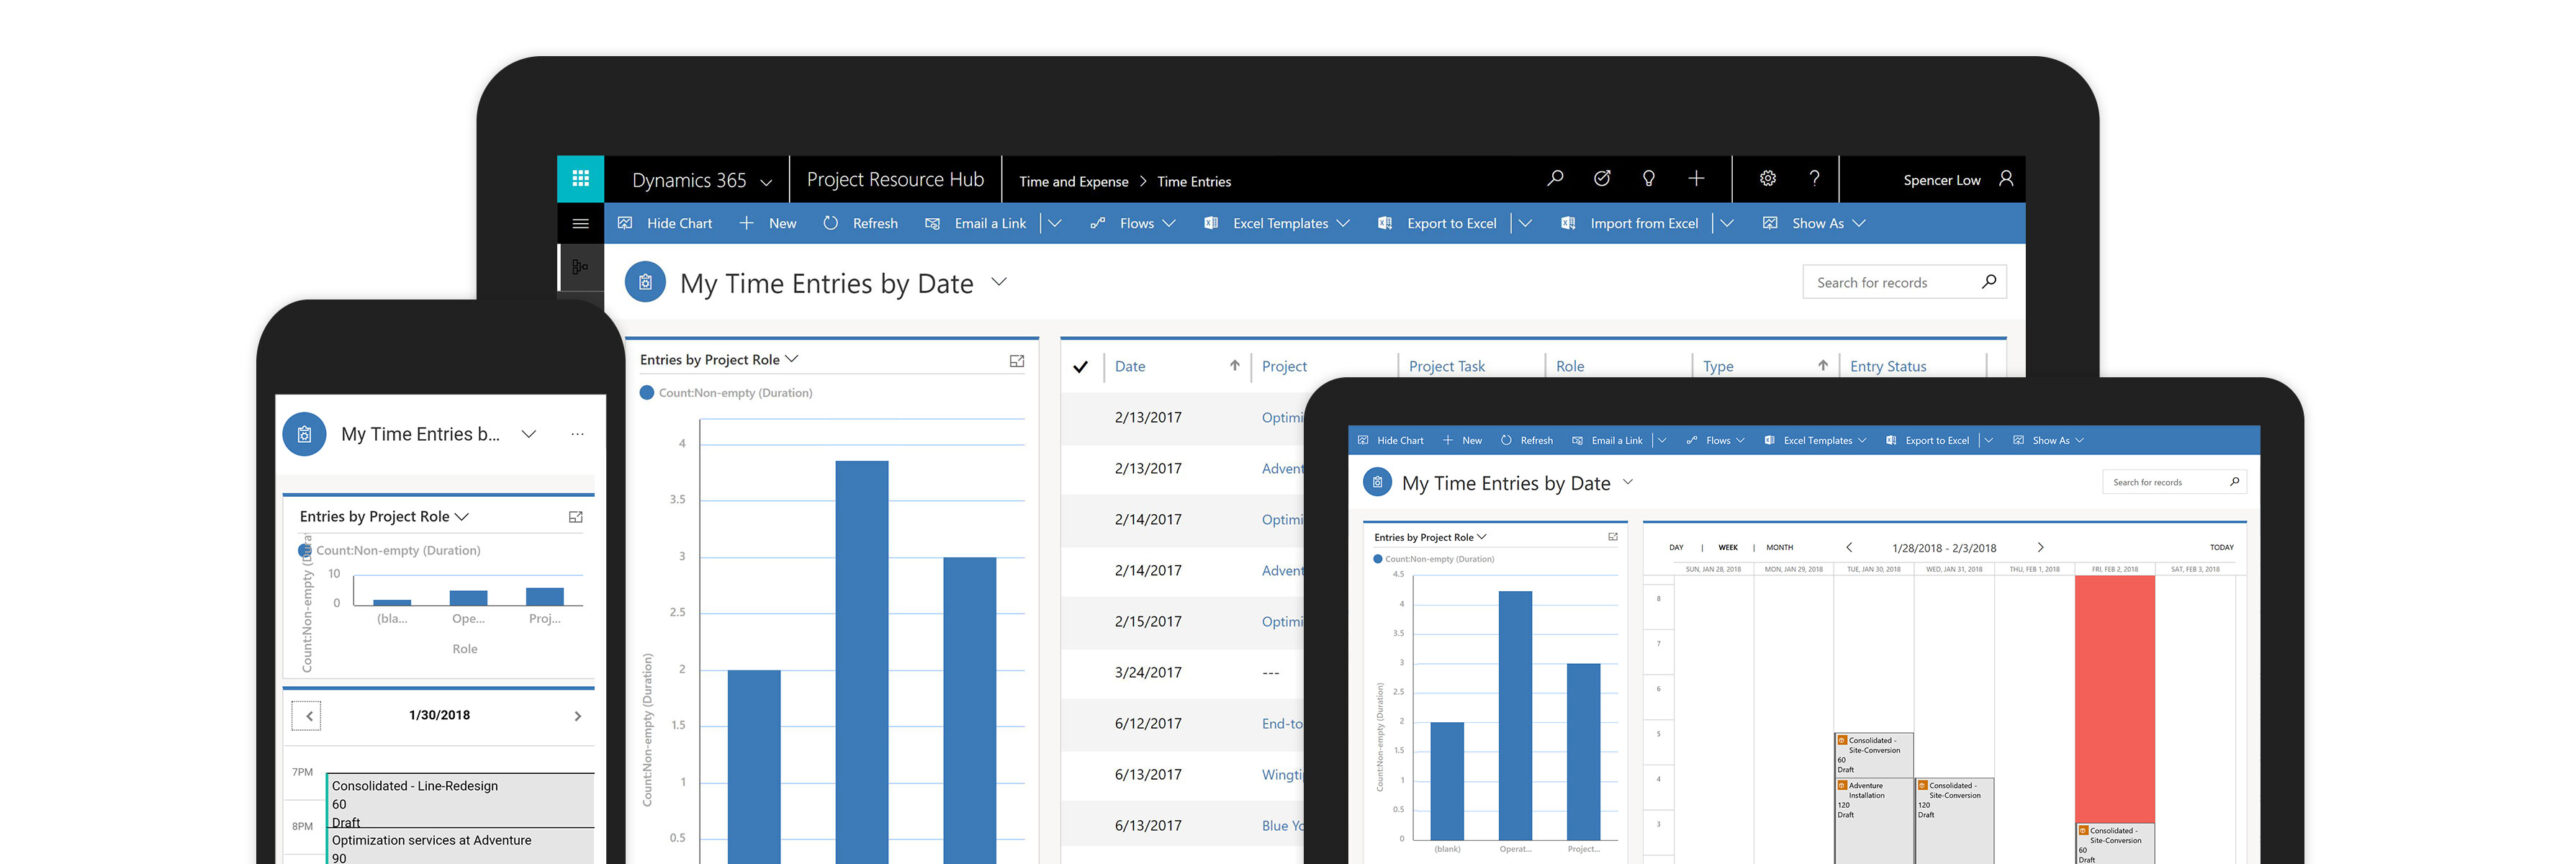Click TODAY button on tablet calendar
This screenshot has height=864, width=2560.
2221,547
